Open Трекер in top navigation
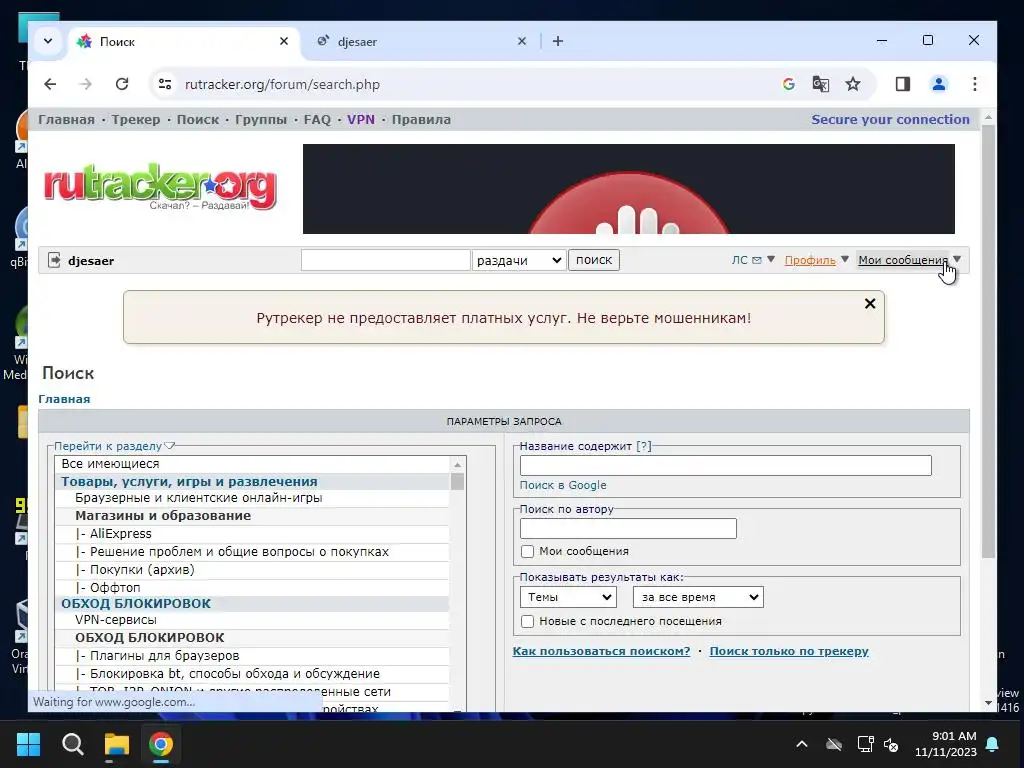The height and width of the screenshot is (768, 1024). [135, 120]
